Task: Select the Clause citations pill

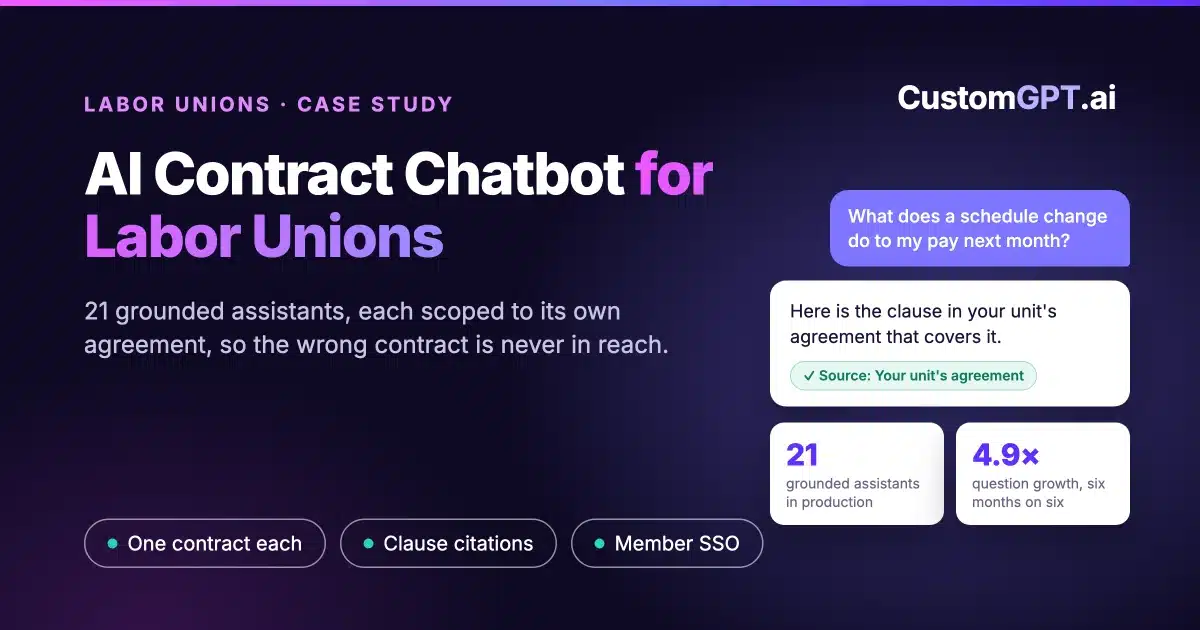Action: click(448, 544)
